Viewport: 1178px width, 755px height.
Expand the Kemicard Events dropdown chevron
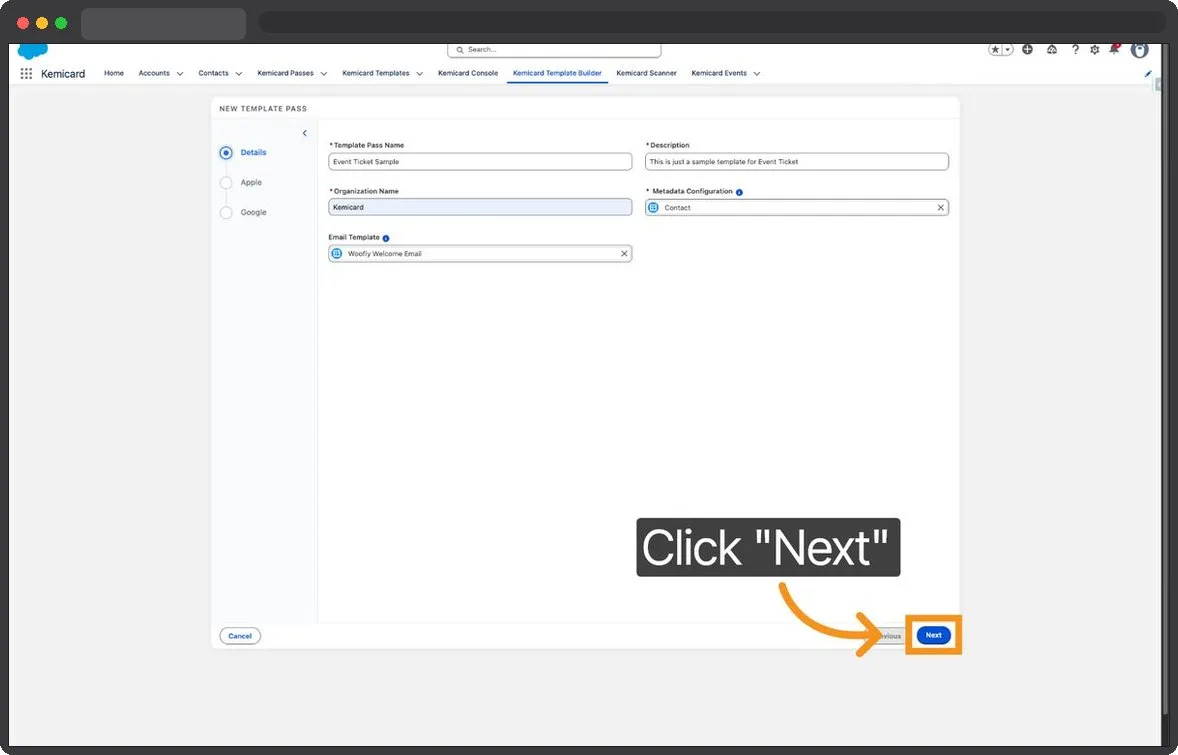click(x=757, y=74)
